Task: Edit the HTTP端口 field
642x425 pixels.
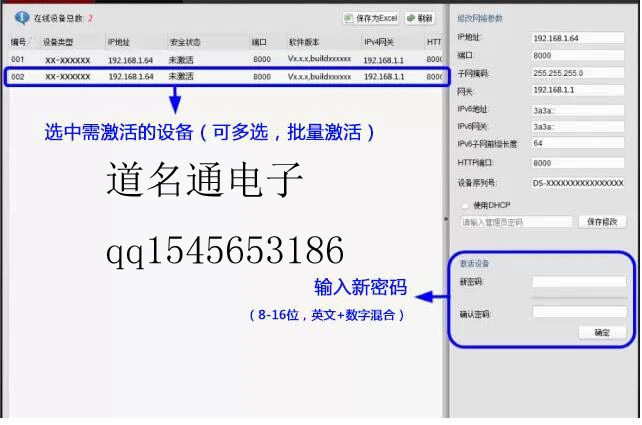Action: click(x=578, y=163)
